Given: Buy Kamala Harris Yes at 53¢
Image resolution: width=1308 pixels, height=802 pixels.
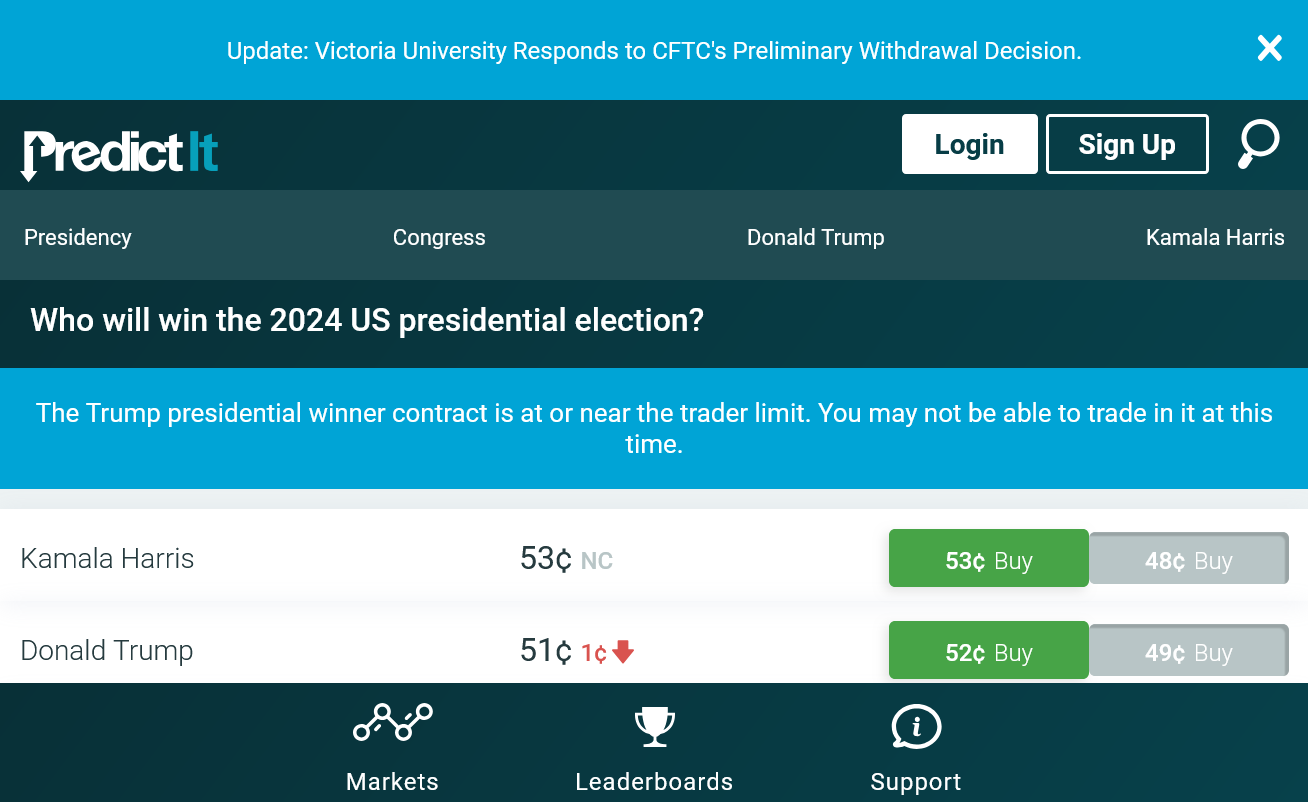Looking at the screenshot, I should coord(988,559).
